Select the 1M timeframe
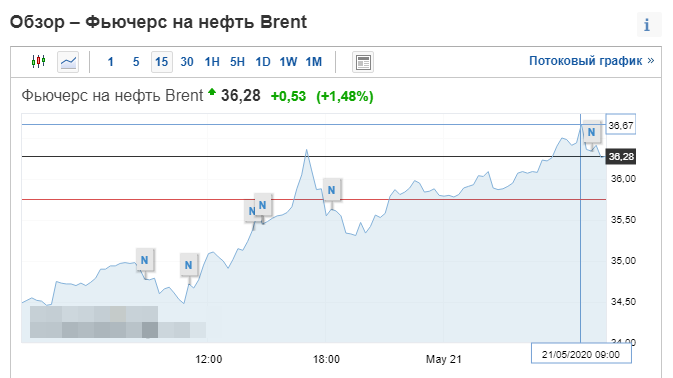 314,62
